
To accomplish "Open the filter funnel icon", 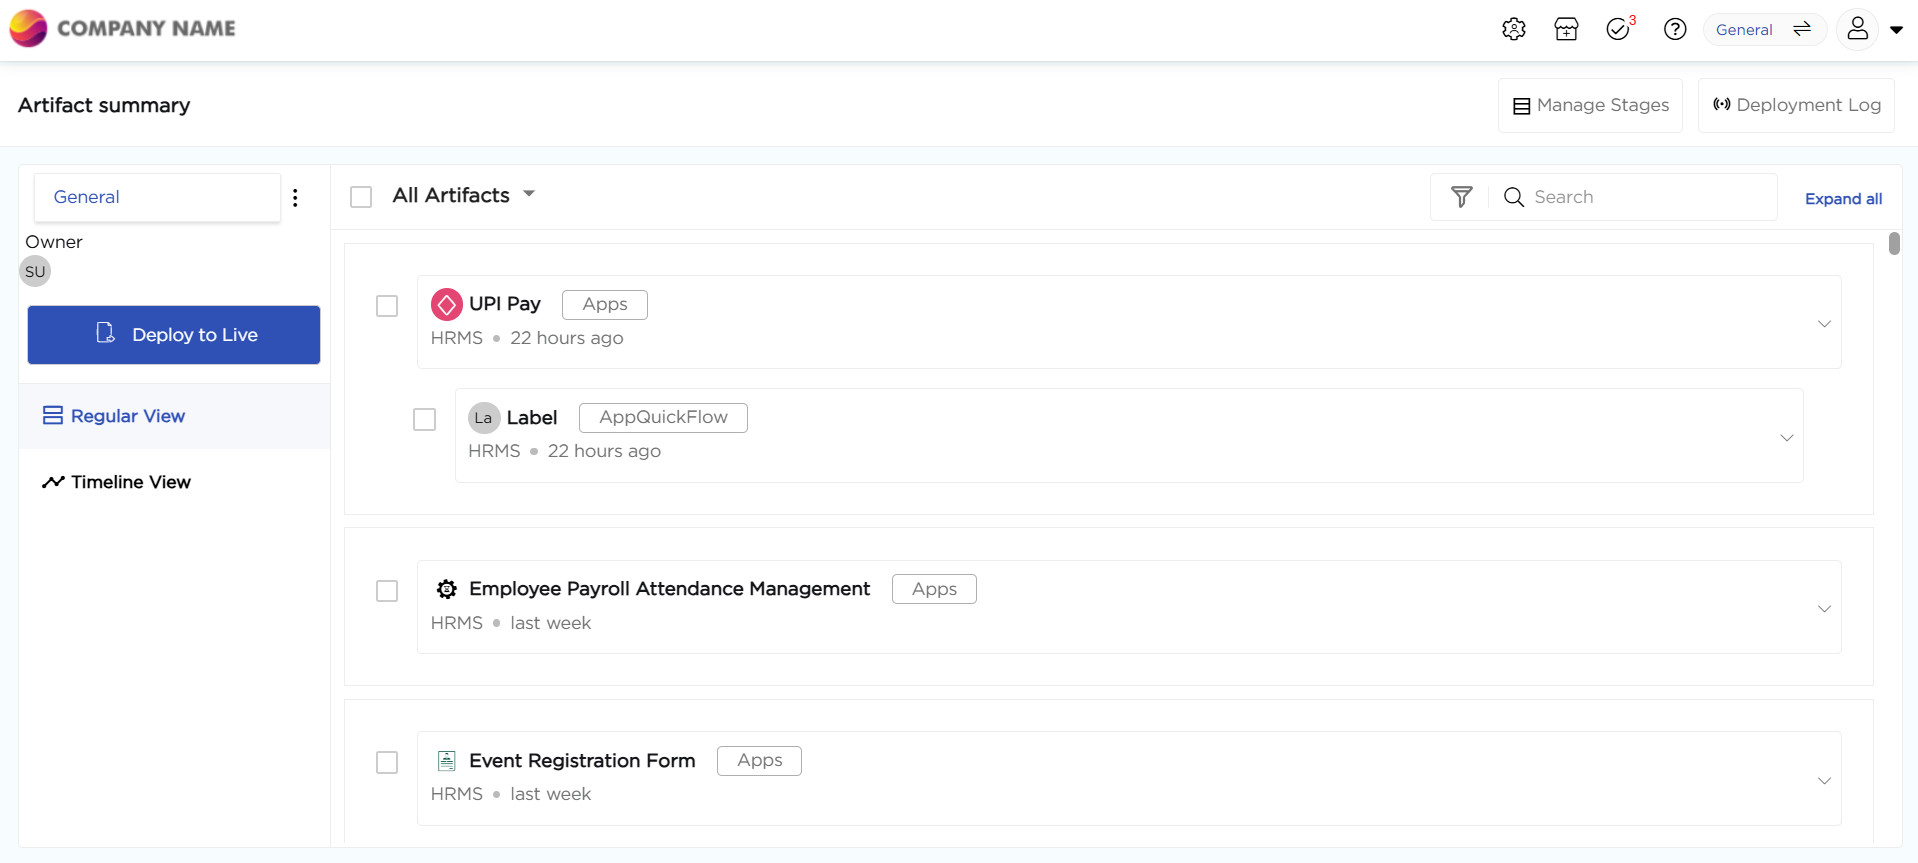I will tap(1461, 197).
